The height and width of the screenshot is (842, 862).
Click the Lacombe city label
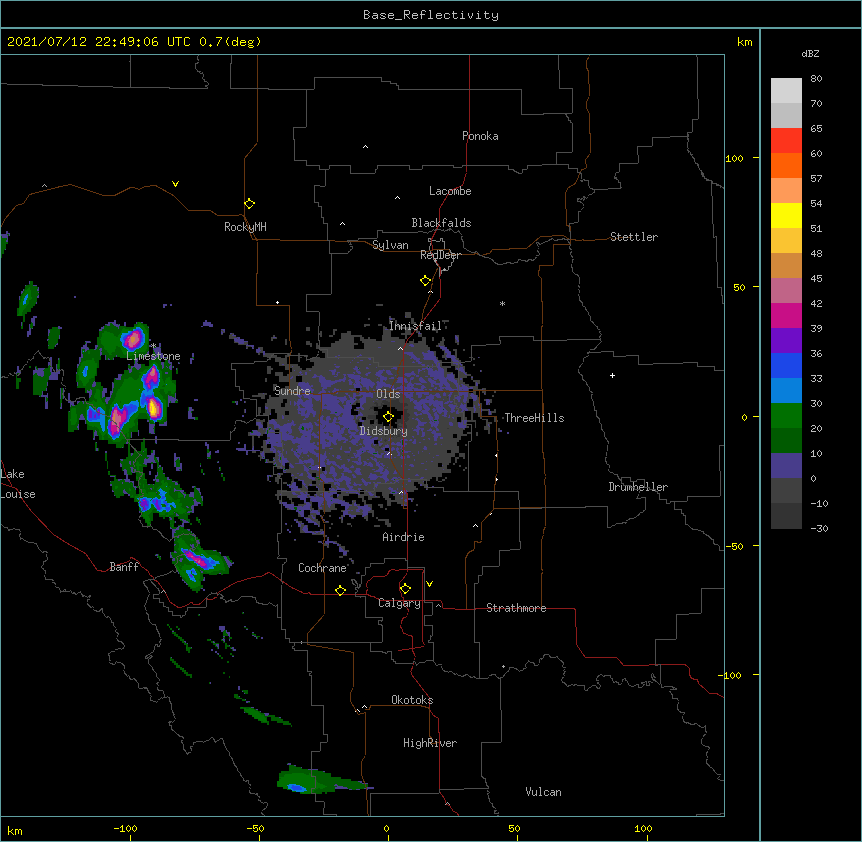[450, 191]
